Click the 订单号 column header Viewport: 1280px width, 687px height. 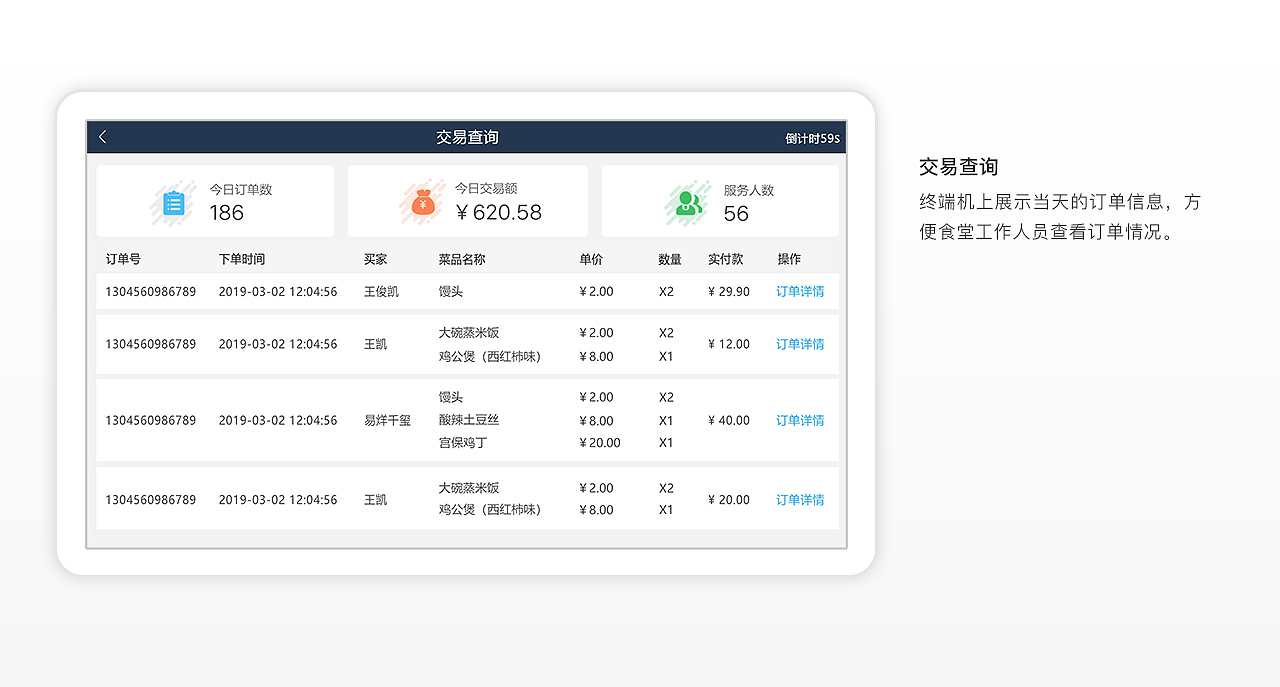[123, 259]
